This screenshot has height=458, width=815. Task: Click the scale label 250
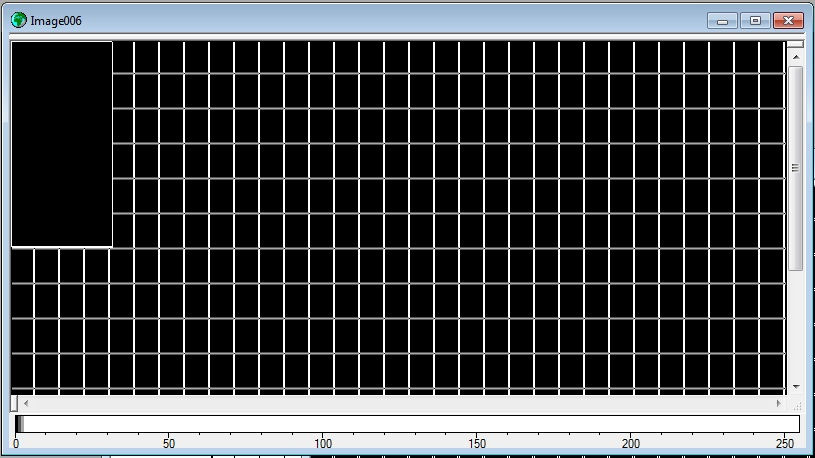click(785, 444)
